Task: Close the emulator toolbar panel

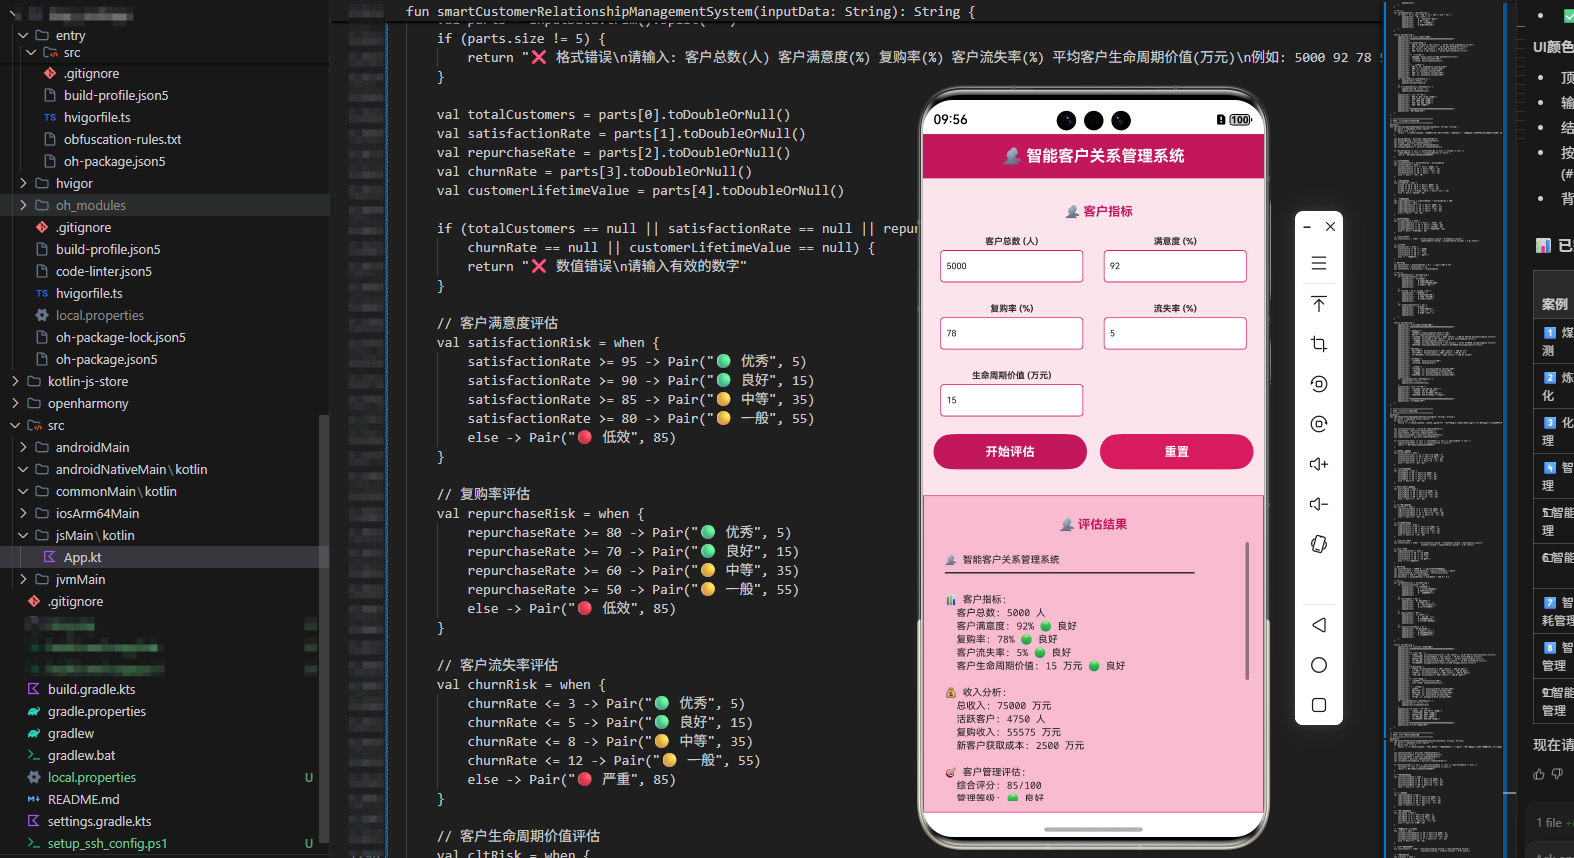Action: click(1331, 227)
